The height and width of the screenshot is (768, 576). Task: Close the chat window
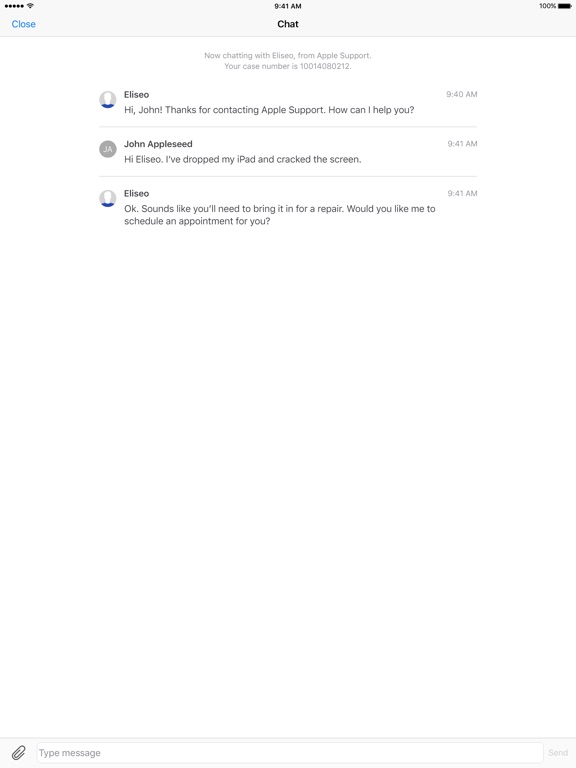[24, 24]
